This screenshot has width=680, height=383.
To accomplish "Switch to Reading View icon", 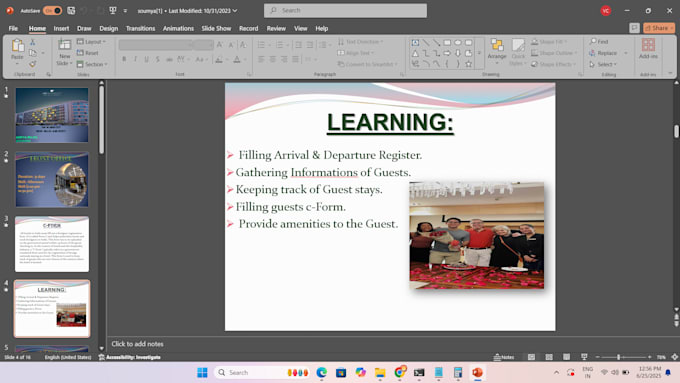I will coord(566,357).
